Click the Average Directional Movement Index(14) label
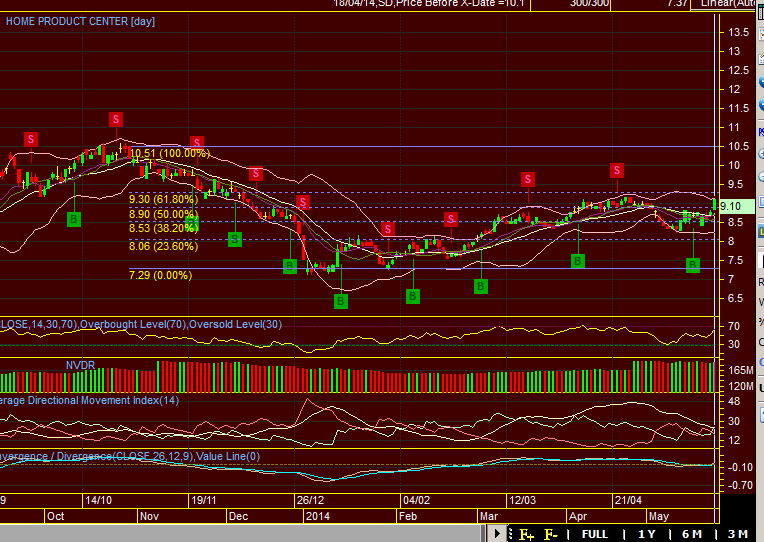 tap(90, 400)
